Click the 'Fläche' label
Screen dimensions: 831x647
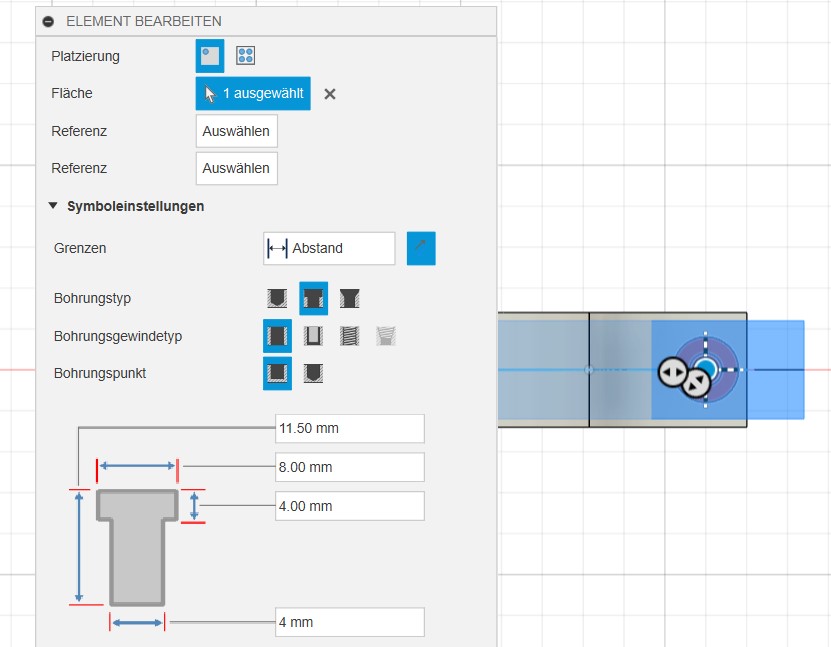point(72,93)
